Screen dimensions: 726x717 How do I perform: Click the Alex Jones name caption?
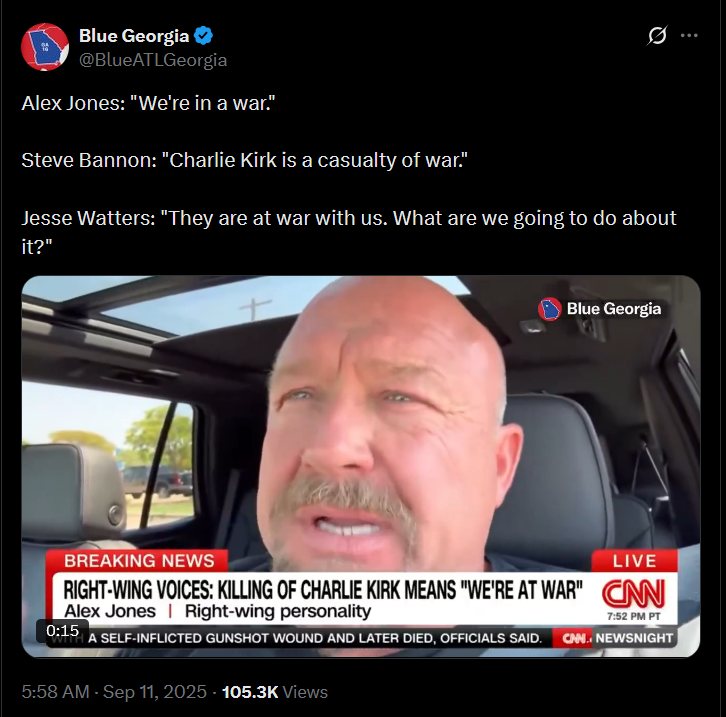pyautogui.click(x=110, y=611)
